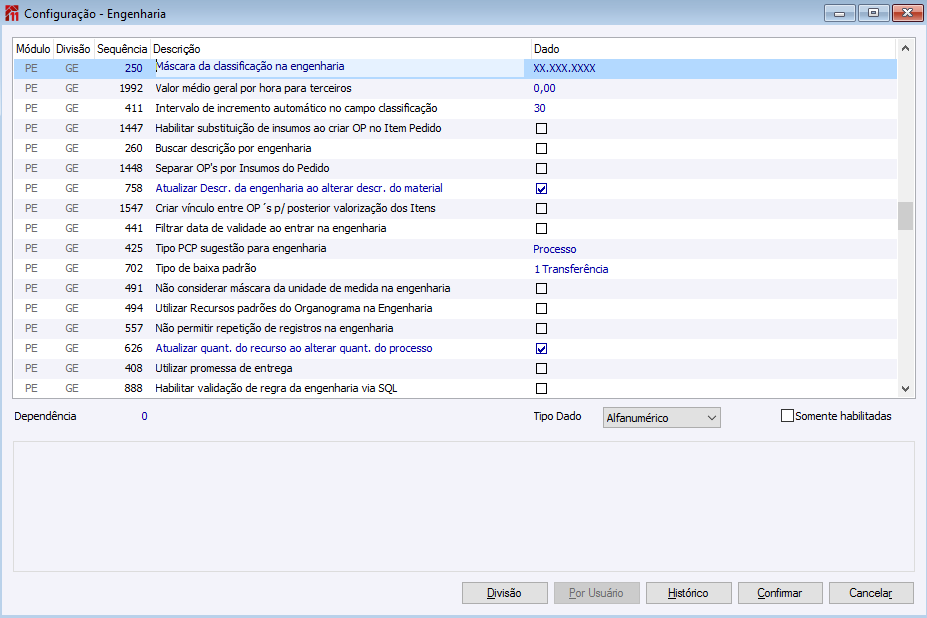Tick 'Criar vínculo entre OP´s' checkbox
The width and height of the screenshot is (927, 618).
coord(541,209)
